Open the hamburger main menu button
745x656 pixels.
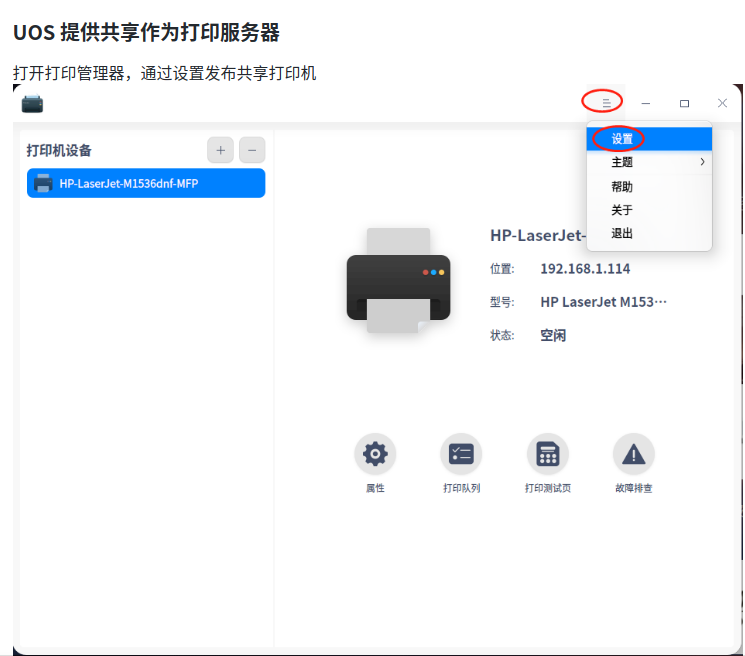pos(606,103)
